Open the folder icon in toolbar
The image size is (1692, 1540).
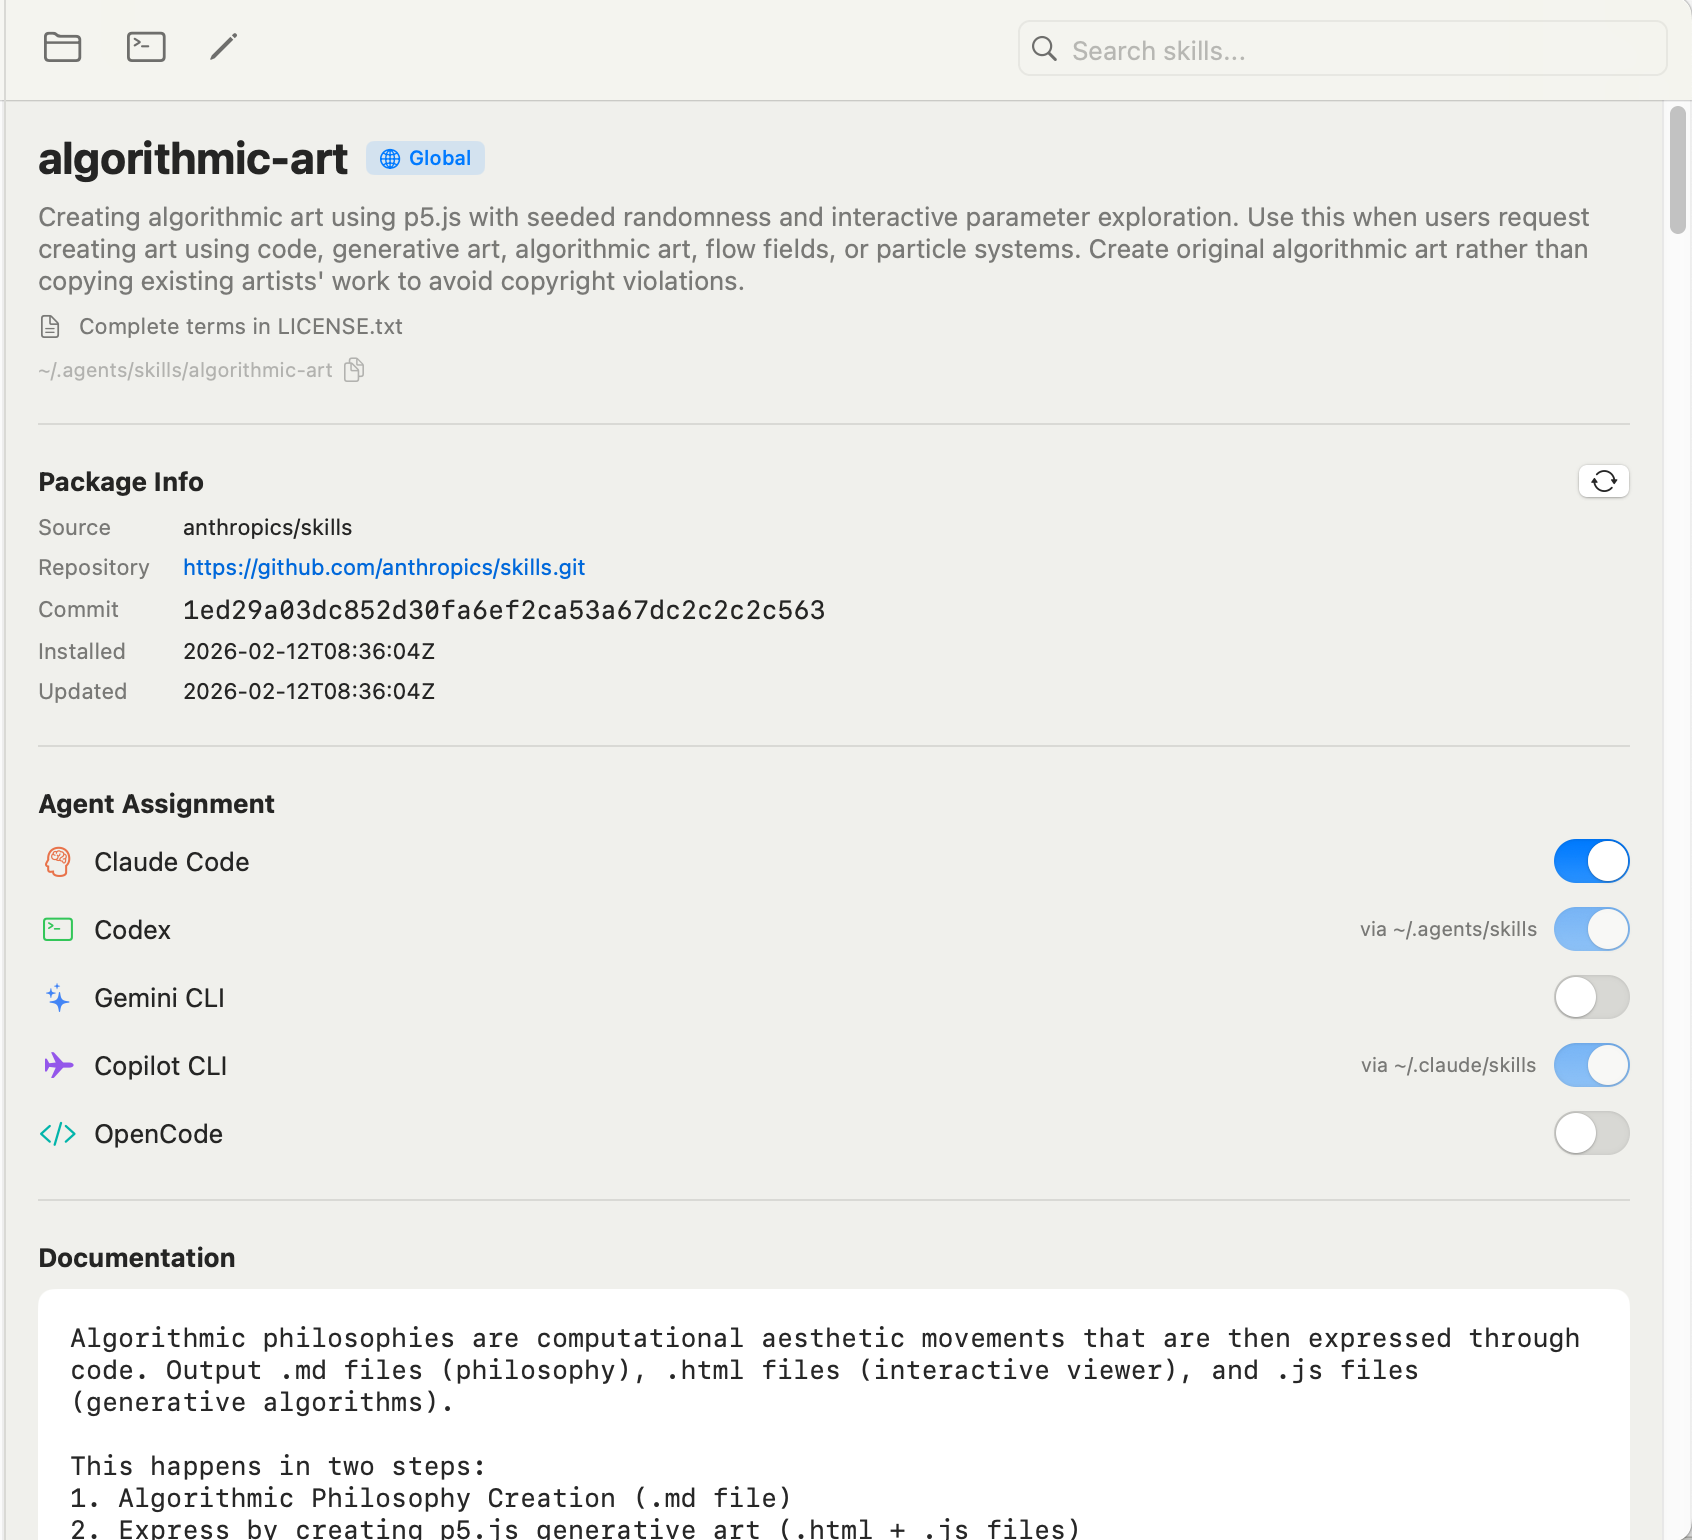[x=62, y=47]
